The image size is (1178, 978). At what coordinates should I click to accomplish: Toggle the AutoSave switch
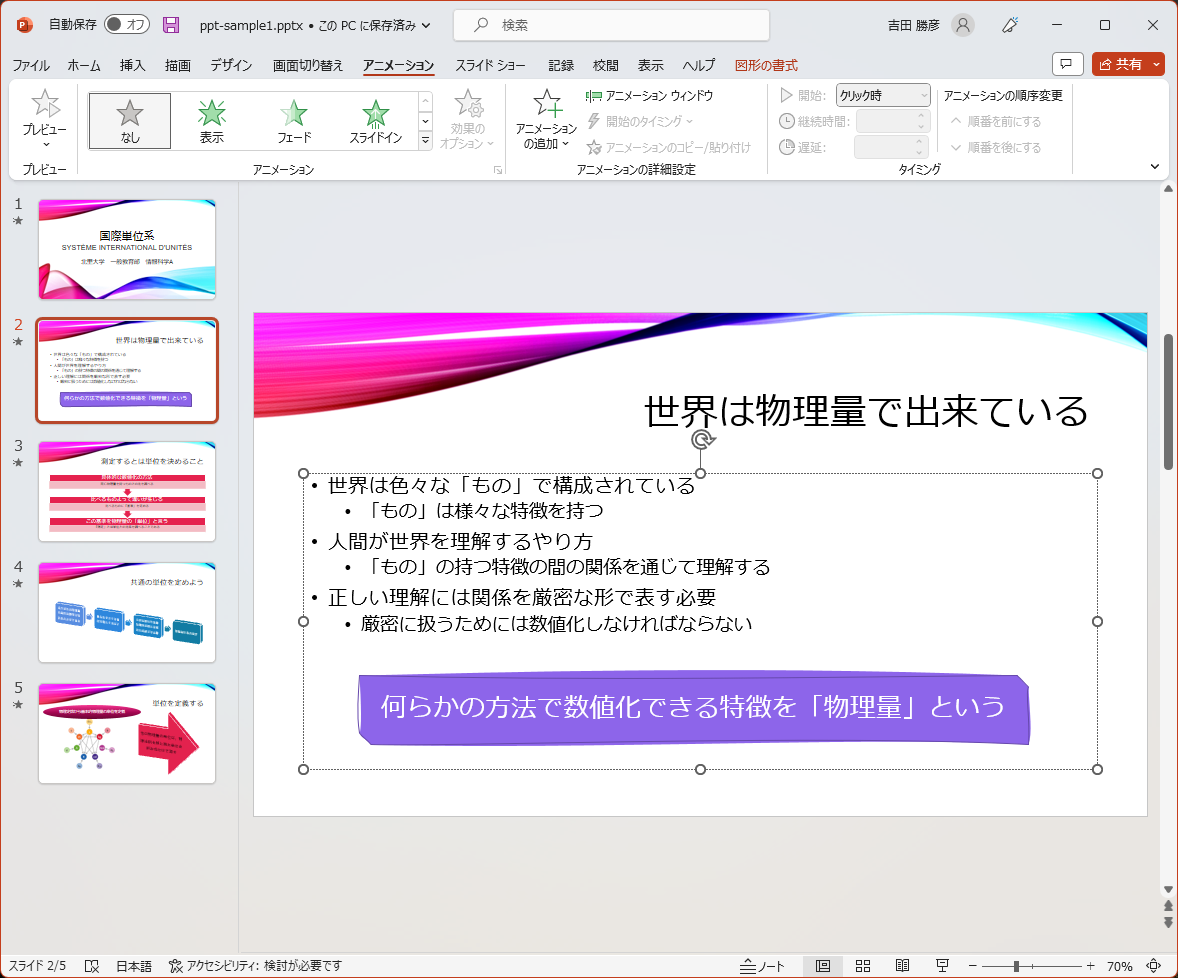(126, 25)
